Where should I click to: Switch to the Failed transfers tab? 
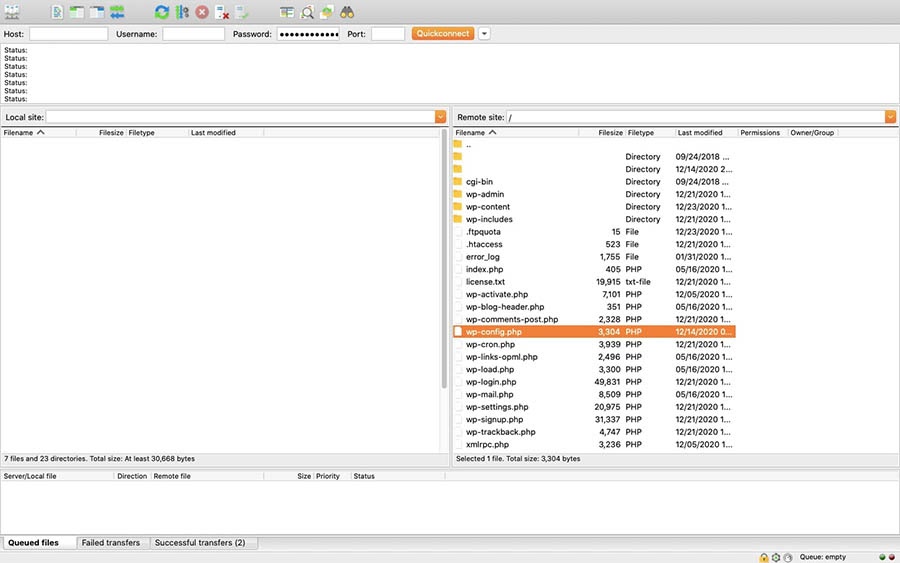point(110,543)
